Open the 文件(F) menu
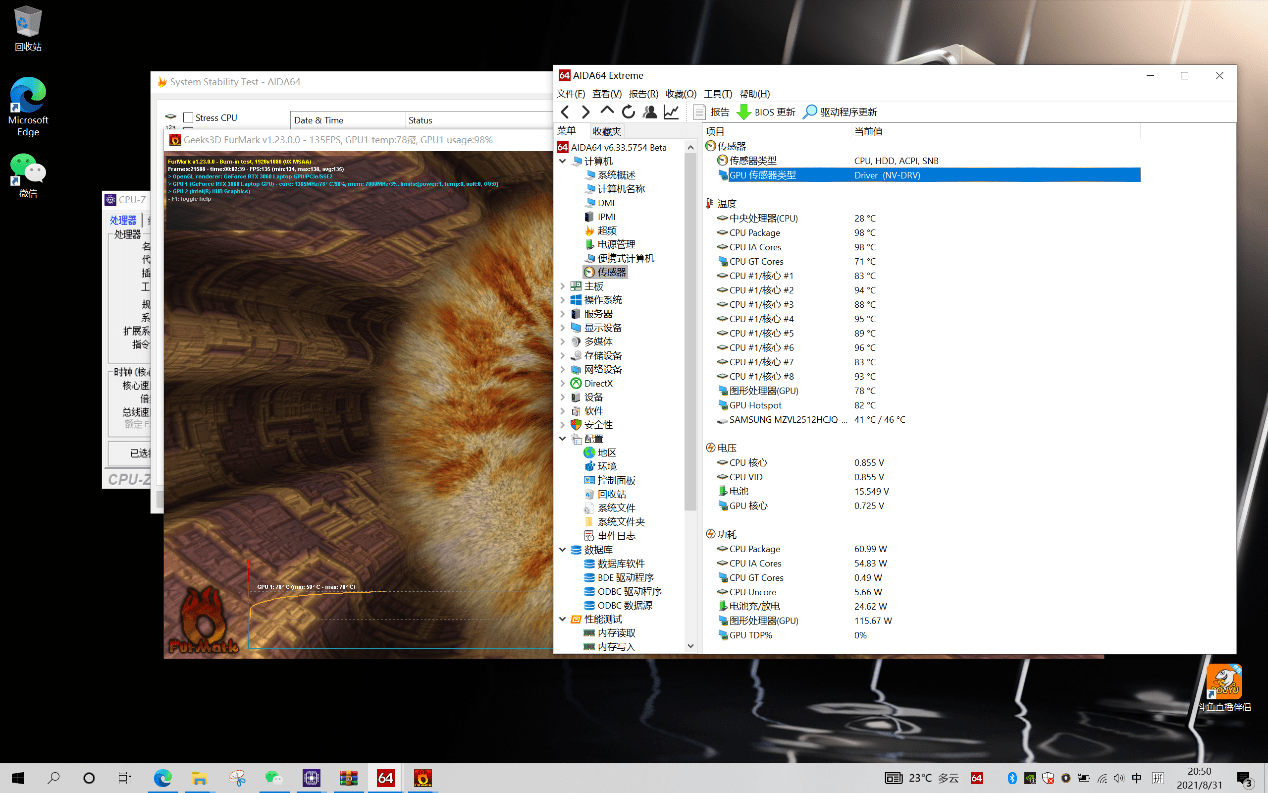 coord(571,94)
